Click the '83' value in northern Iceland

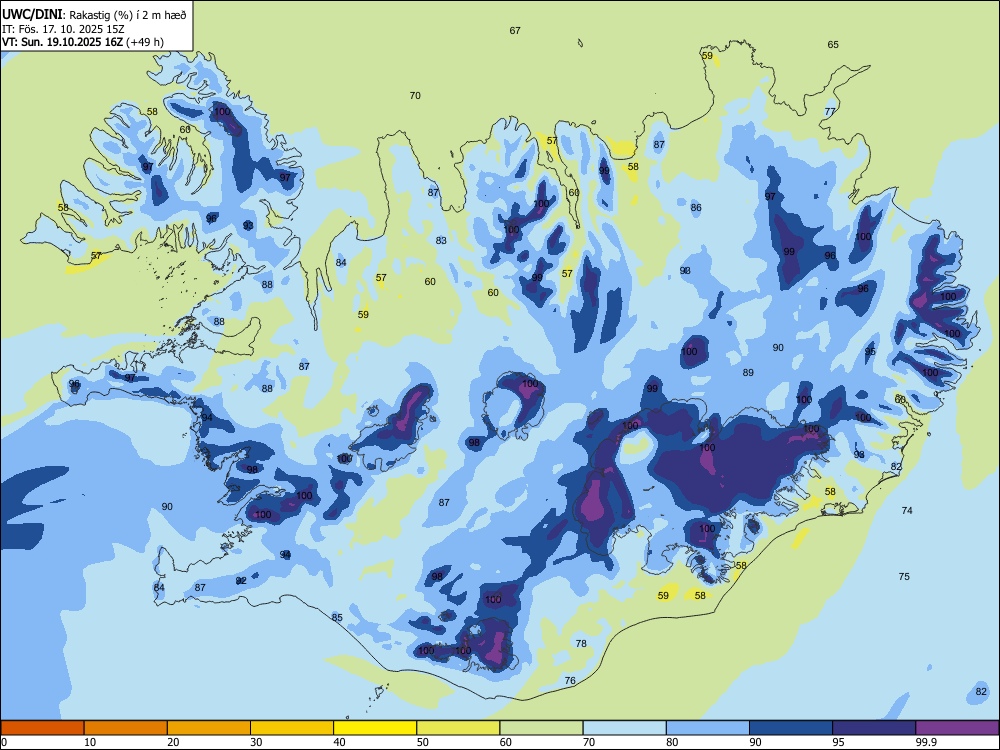(441, 241)
